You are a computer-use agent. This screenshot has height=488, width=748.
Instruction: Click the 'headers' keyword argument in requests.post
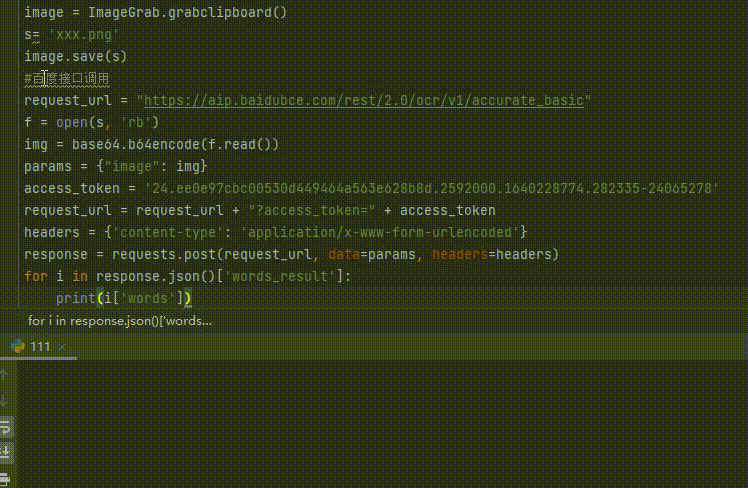(x=460, y=254)
